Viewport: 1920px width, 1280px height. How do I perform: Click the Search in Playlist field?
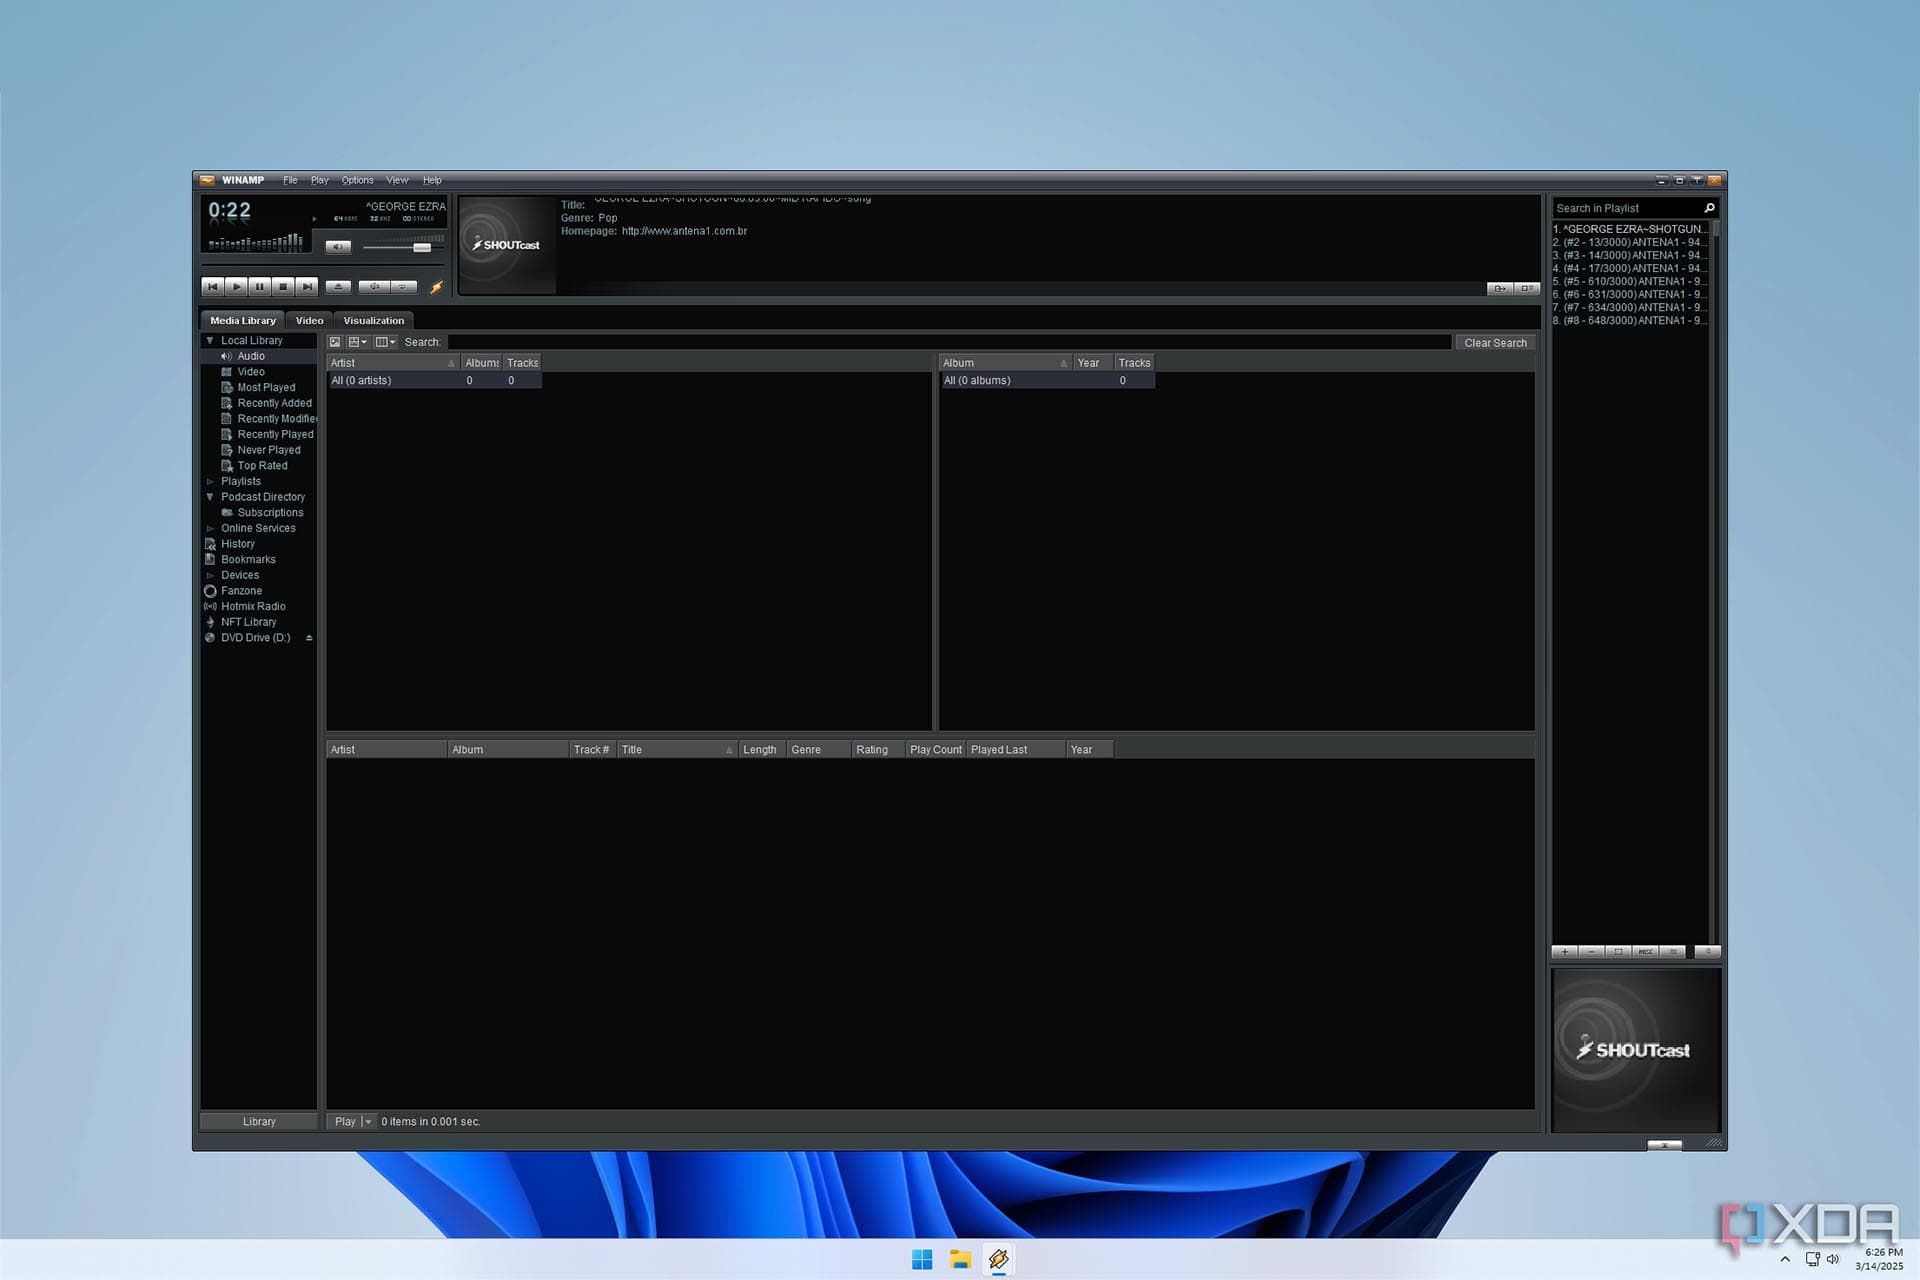tap(1627, 208)
